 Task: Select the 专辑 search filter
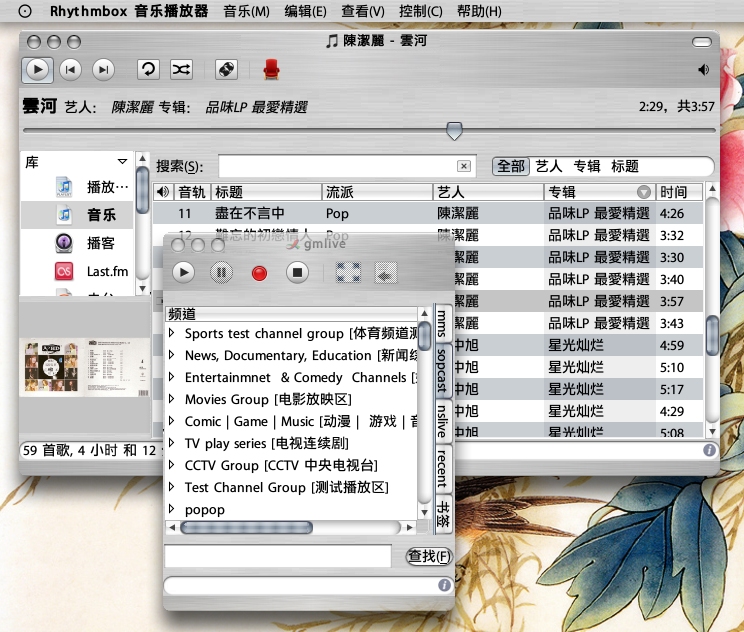pos(587,166)
